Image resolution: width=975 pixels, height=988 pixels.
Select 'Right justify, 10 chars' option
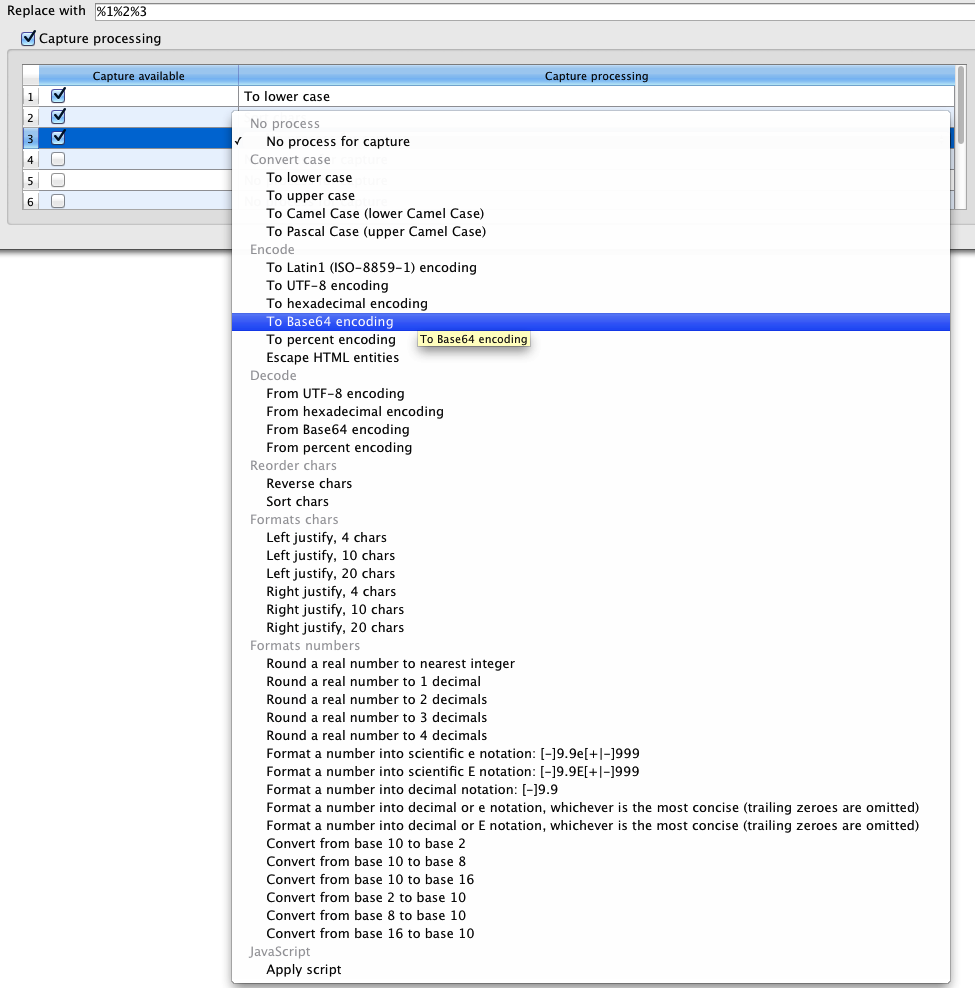335,610
